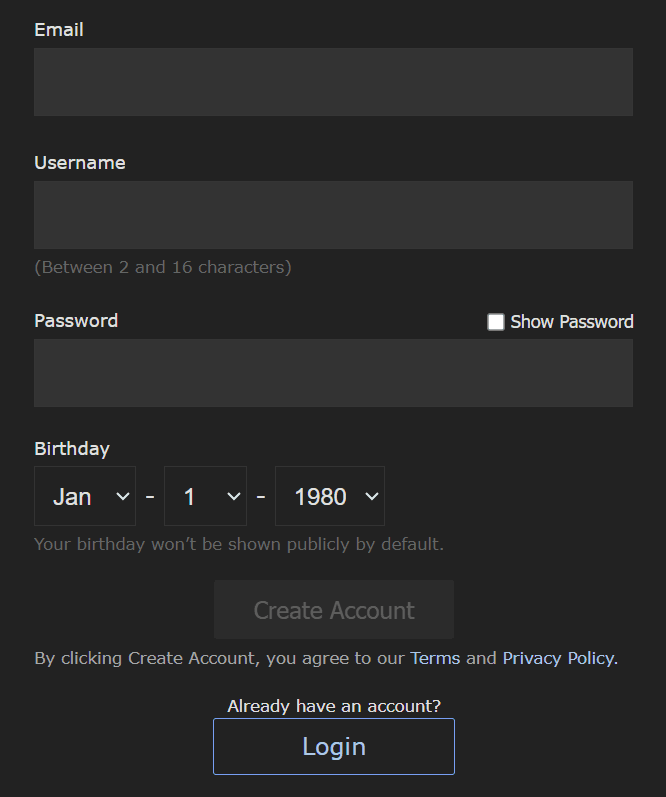Image resolution: width=666 pixels, height=797 pixels.
Task: Enable the Show Password checkbox
Action: (x=496, y=322)
